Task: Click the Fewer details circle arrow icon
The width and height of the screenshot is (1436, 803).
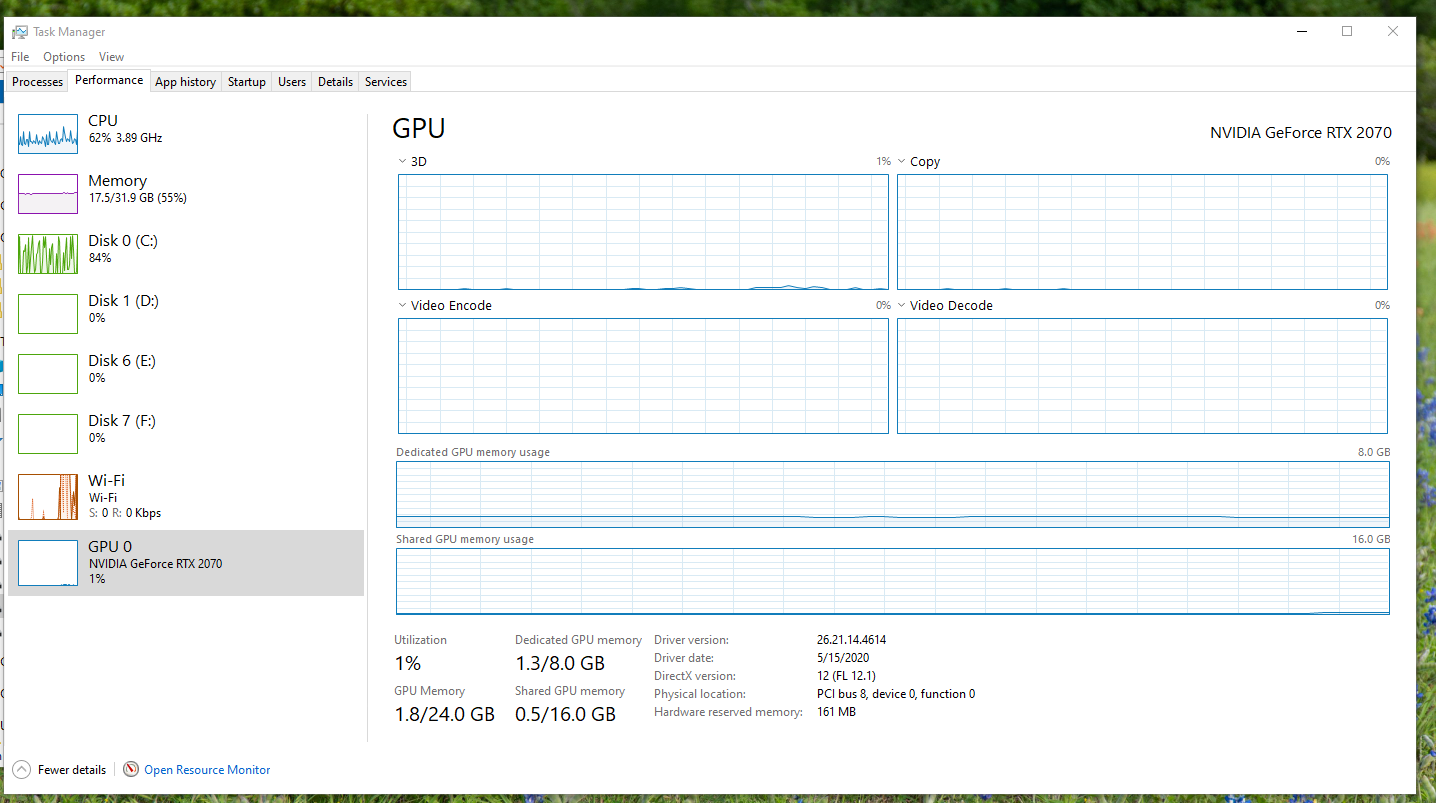Action: (x=22, y=770)
